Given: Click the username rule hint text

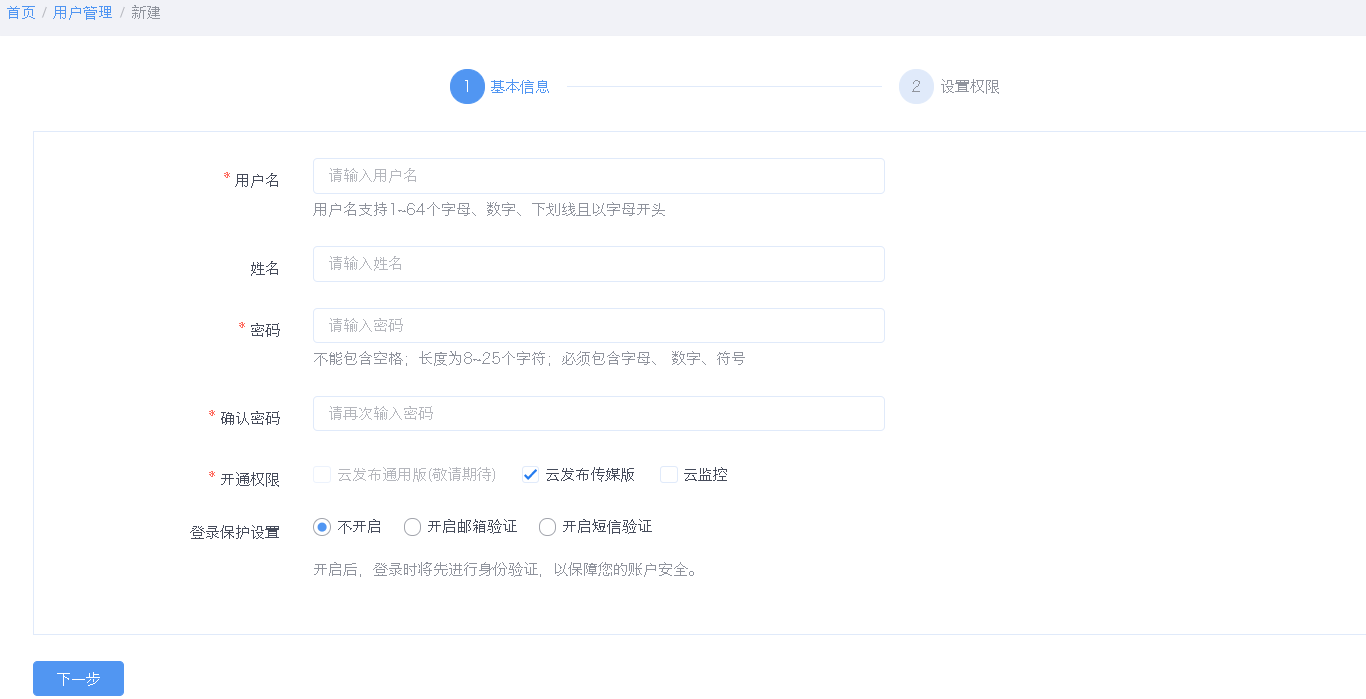Looking at the screenshot, I should pos(489,210).
